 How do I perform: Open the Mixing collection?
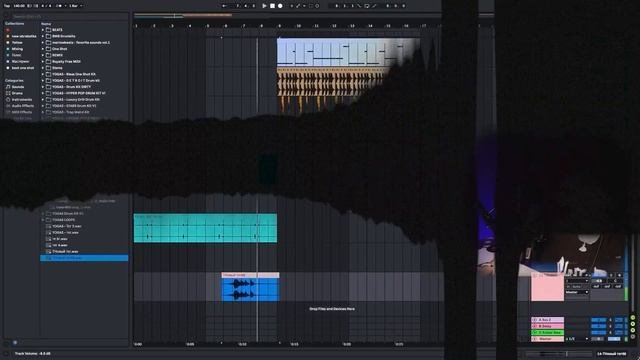17,49
